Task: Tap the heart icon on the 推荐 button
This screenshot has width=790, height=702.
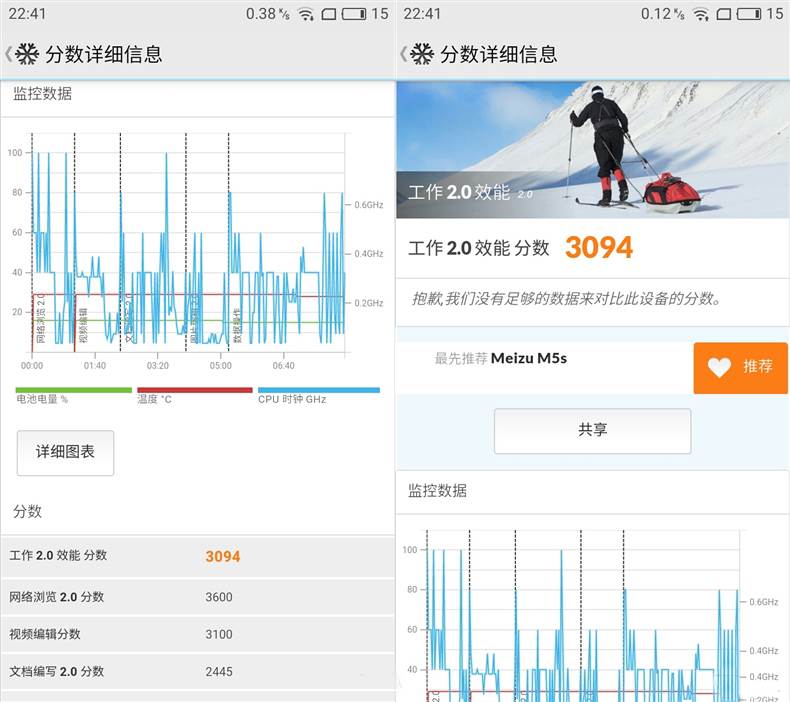Action: pos(719,367)
